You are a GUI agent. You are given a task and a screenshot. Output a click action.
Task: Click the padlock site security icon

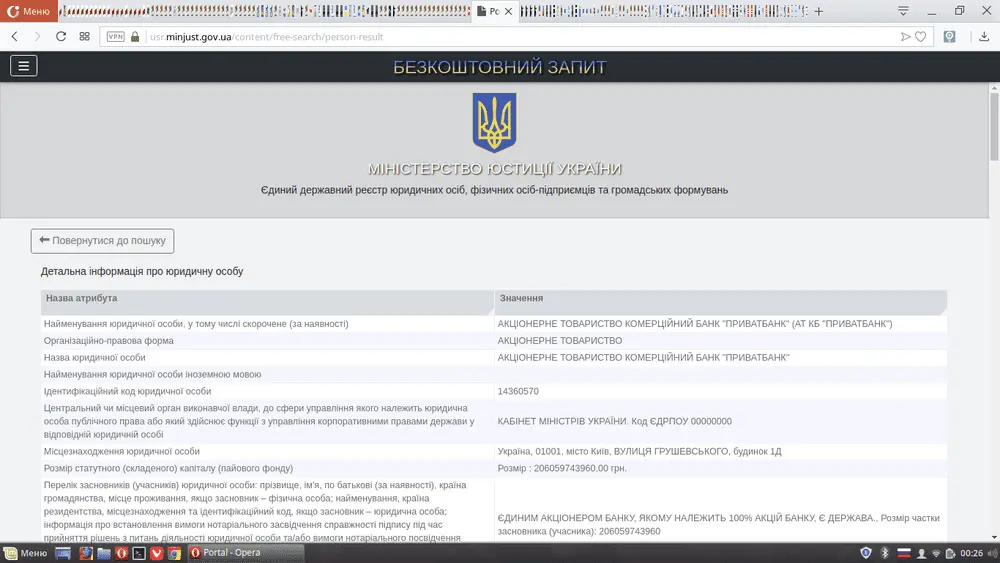[135, 36]
